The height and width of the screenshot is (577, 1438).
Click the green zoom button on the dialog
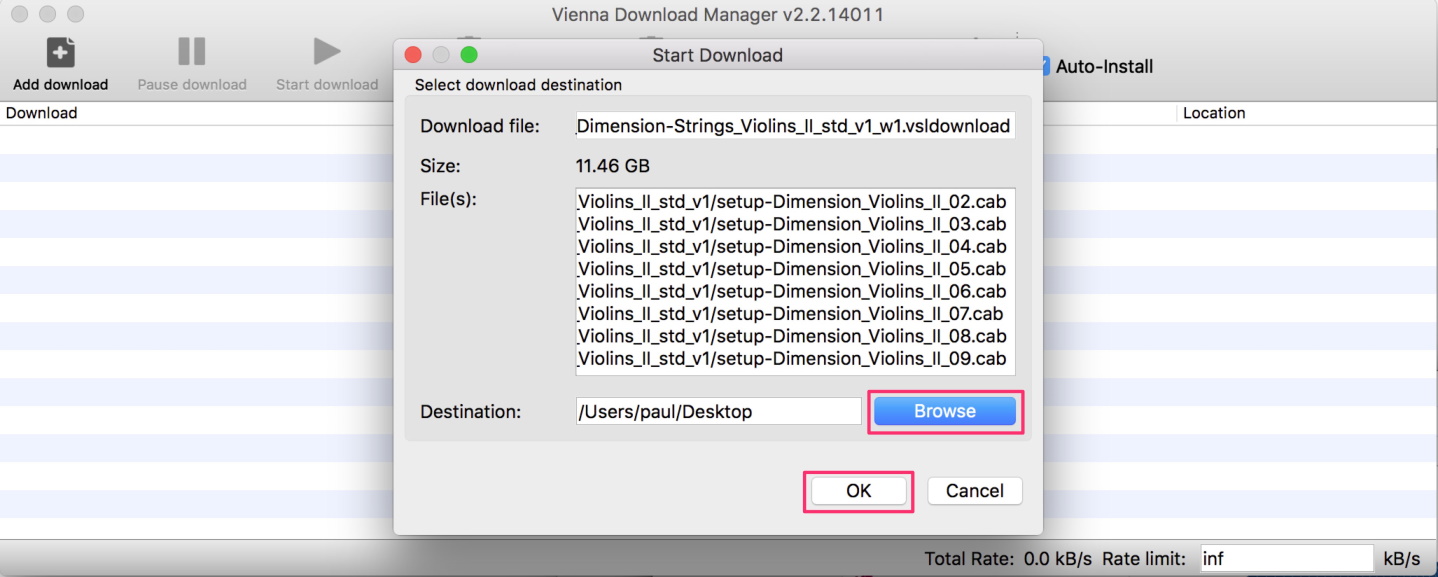[x=469, y=55]
